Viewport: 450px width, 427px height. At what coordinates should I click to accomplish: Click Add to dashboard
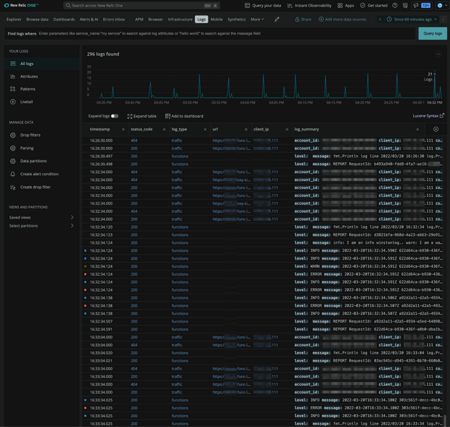(184, 116)
